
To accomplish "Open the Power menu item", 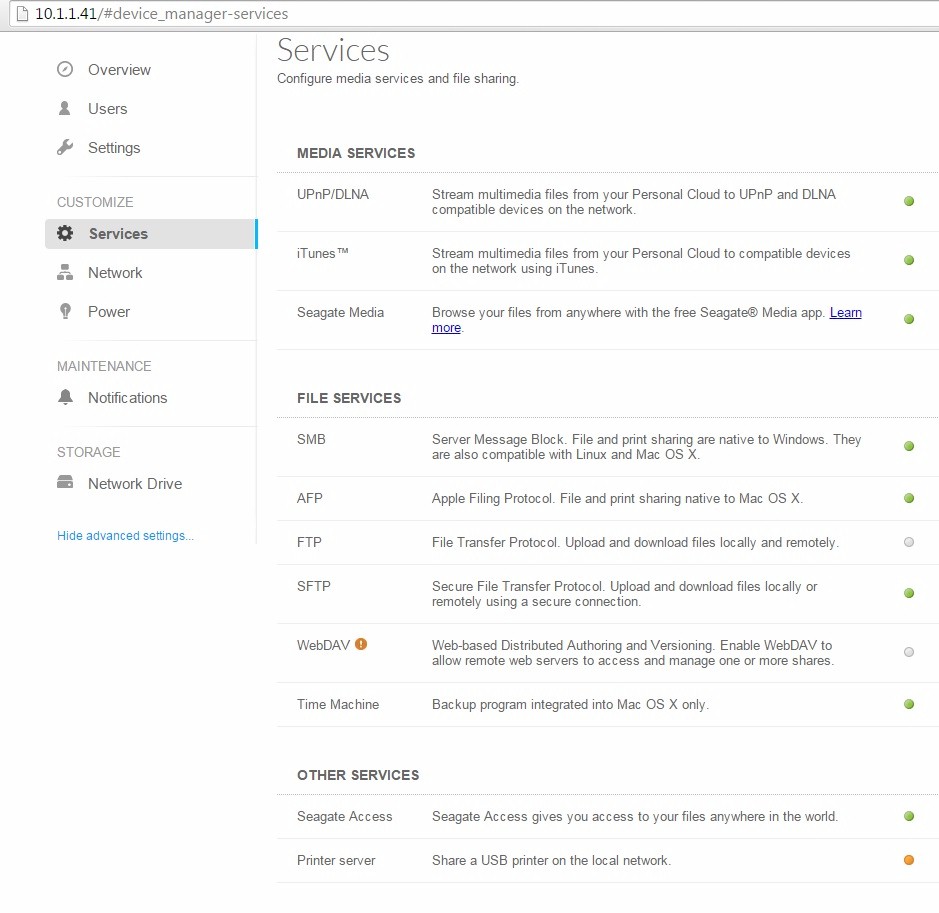I will (108, 311).
